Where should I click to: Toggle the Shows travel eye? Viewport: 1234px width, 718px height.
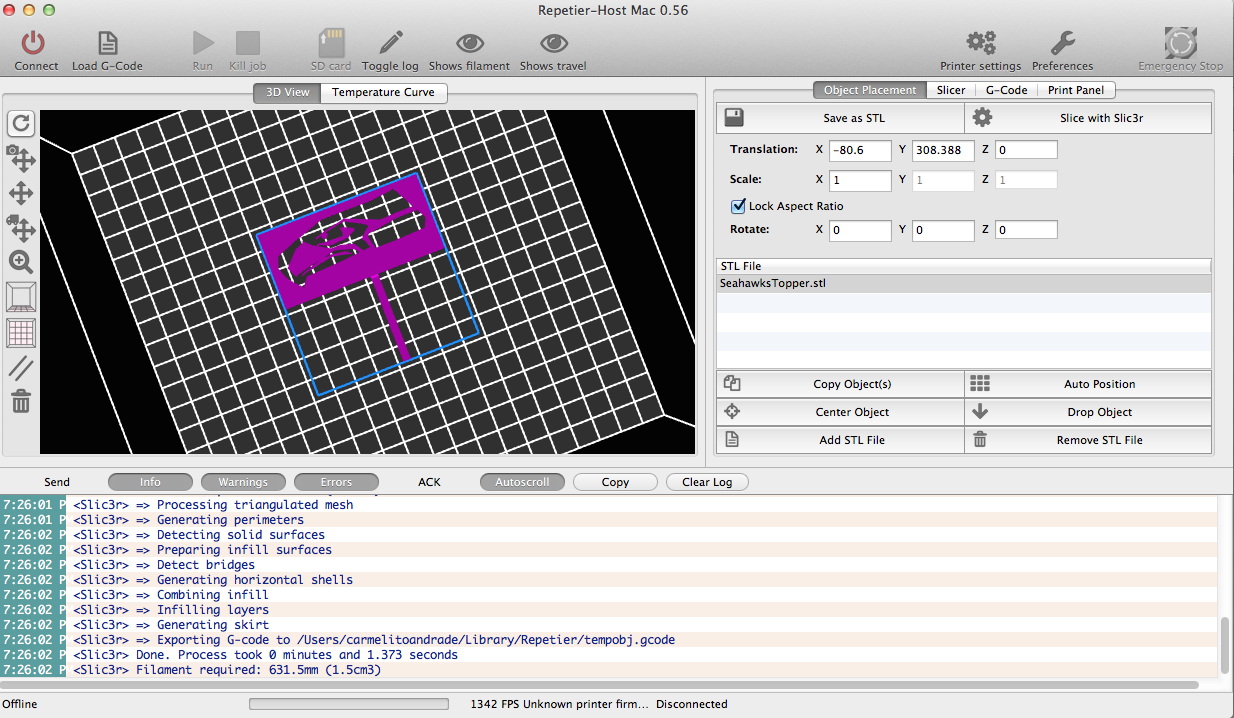click(553, 43)
